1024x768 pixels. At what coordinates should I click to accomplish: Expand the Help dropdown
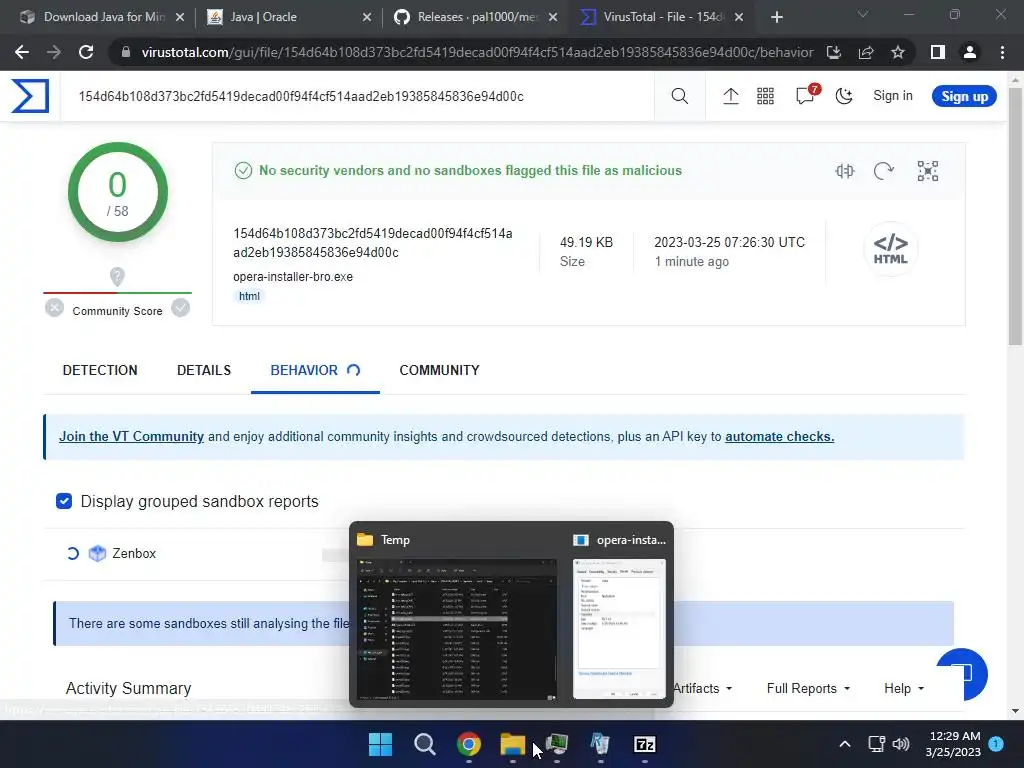pyautogui.click(x=904, y=688)
